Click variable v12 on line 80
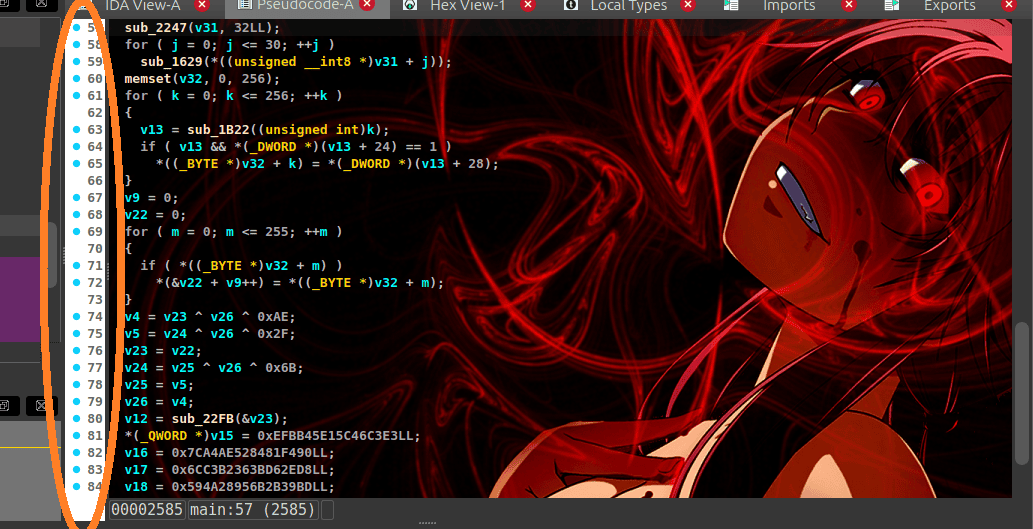The width and height of the screenshot is (1033, 529). coord(136,419)
